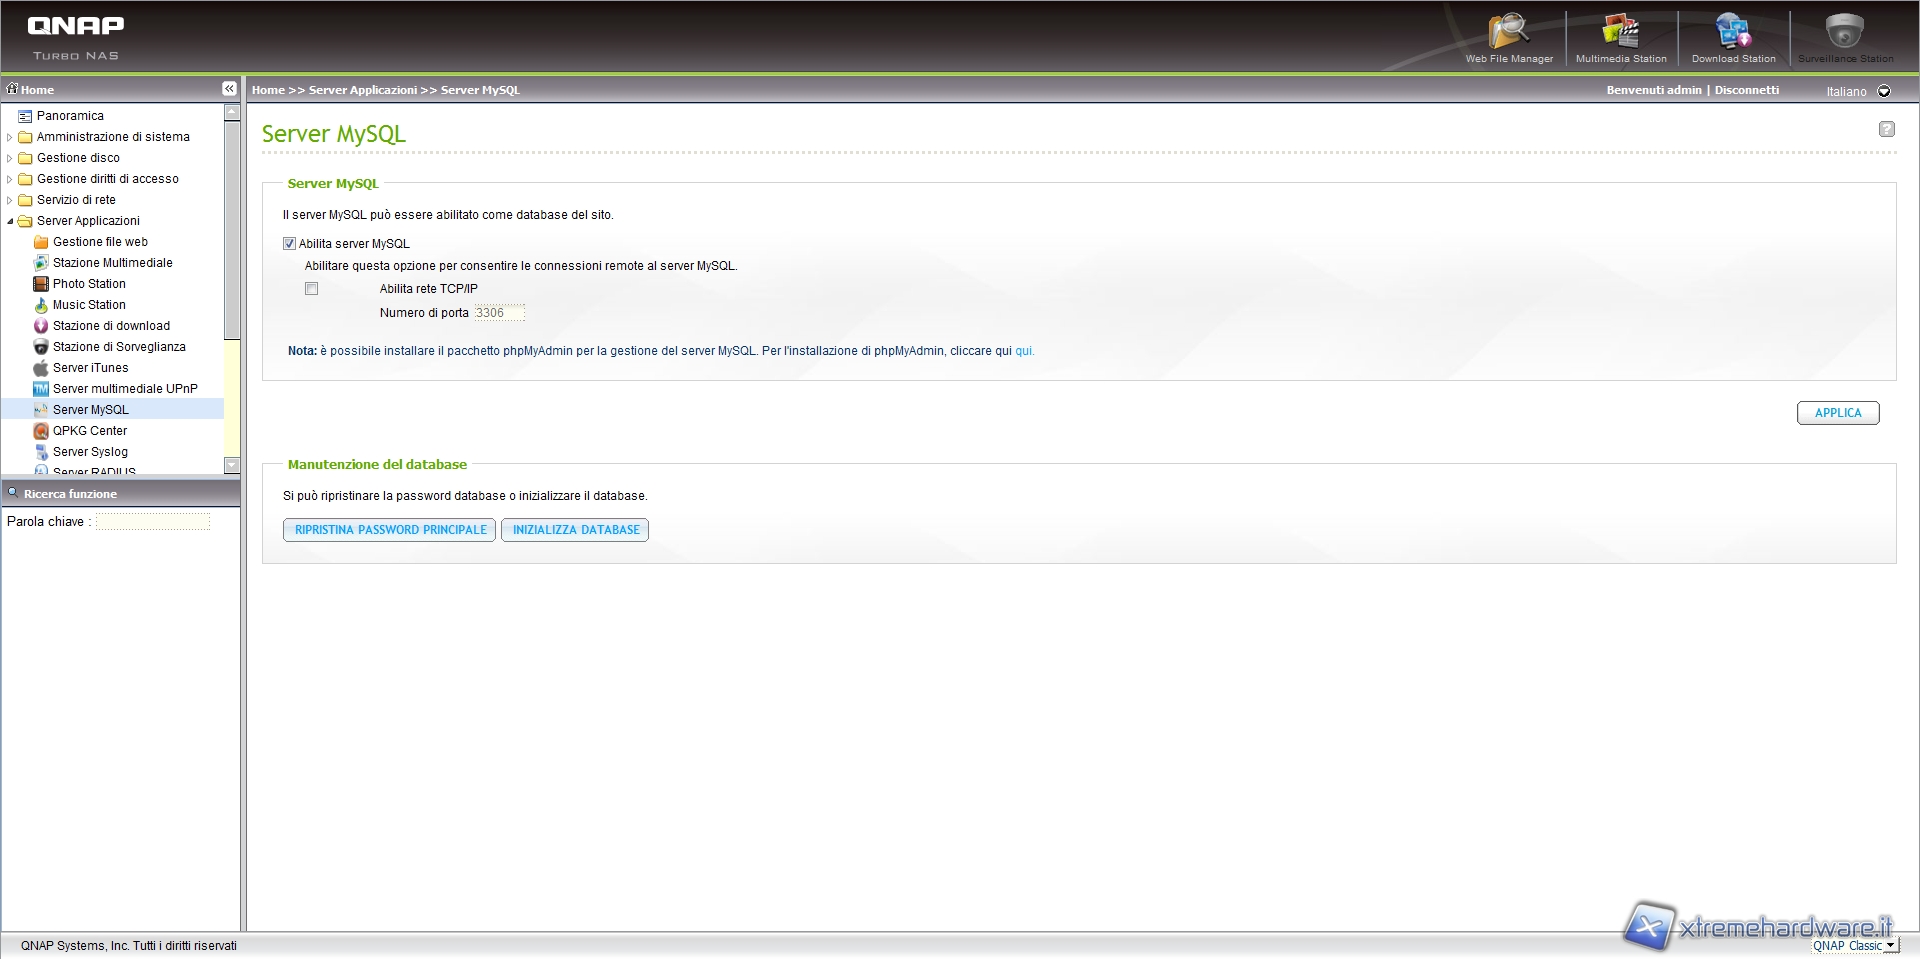Viewport: 1920px width, 959px height.
Task: Expand Amministrazione di sistema tree node
Action: 10,137
